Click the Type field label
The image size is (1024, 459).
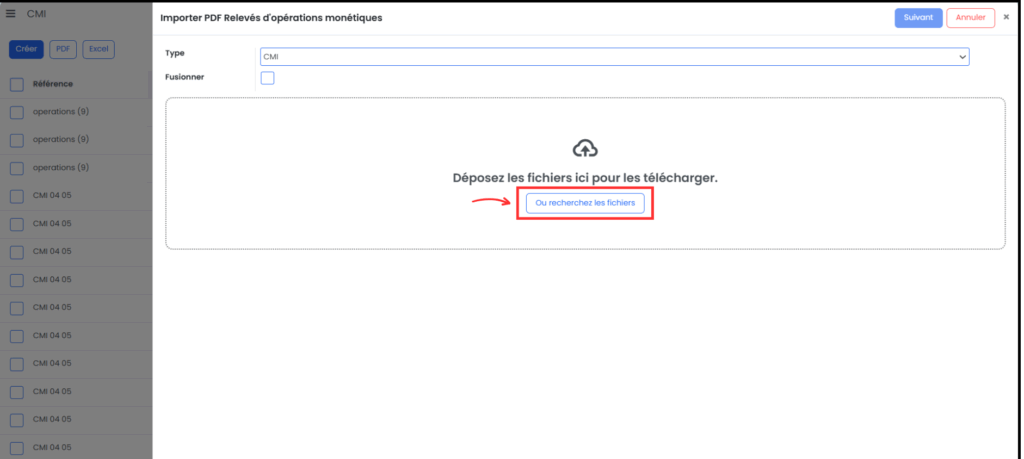[175, 53]
